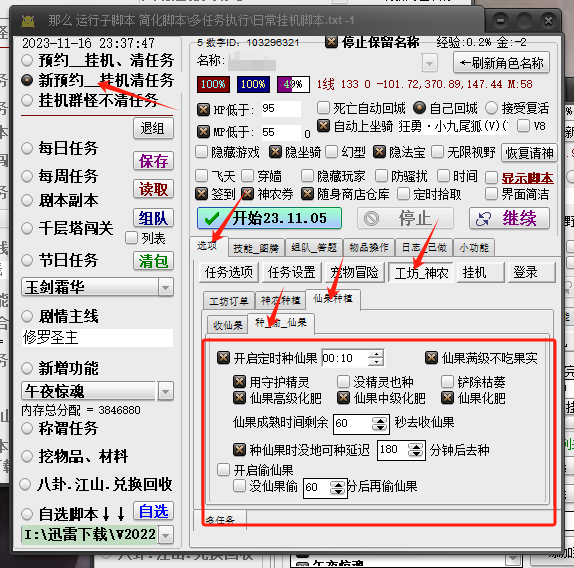
Task: Open the 挂机 tab
Action: [480, 273]
